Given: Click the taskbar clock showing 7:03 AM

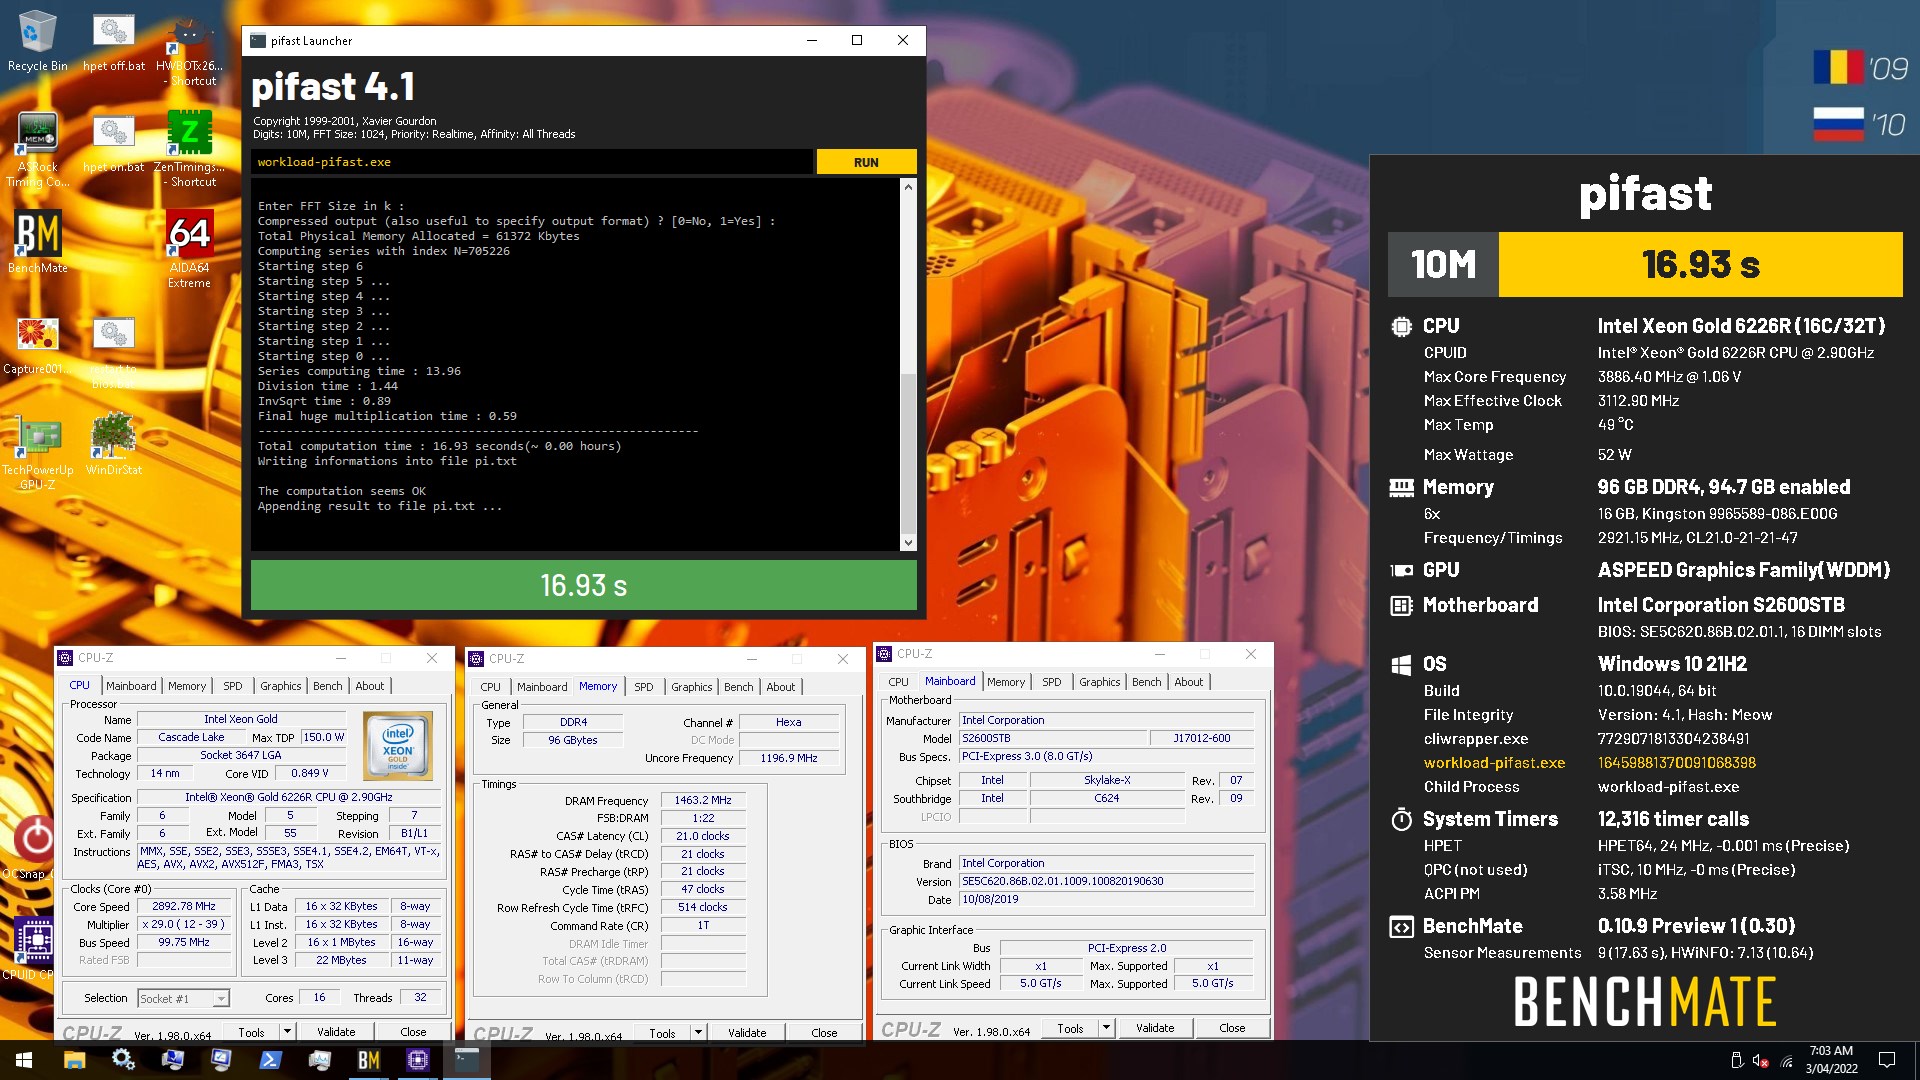Looking at the screenshot, I should coord(1831,1060).
